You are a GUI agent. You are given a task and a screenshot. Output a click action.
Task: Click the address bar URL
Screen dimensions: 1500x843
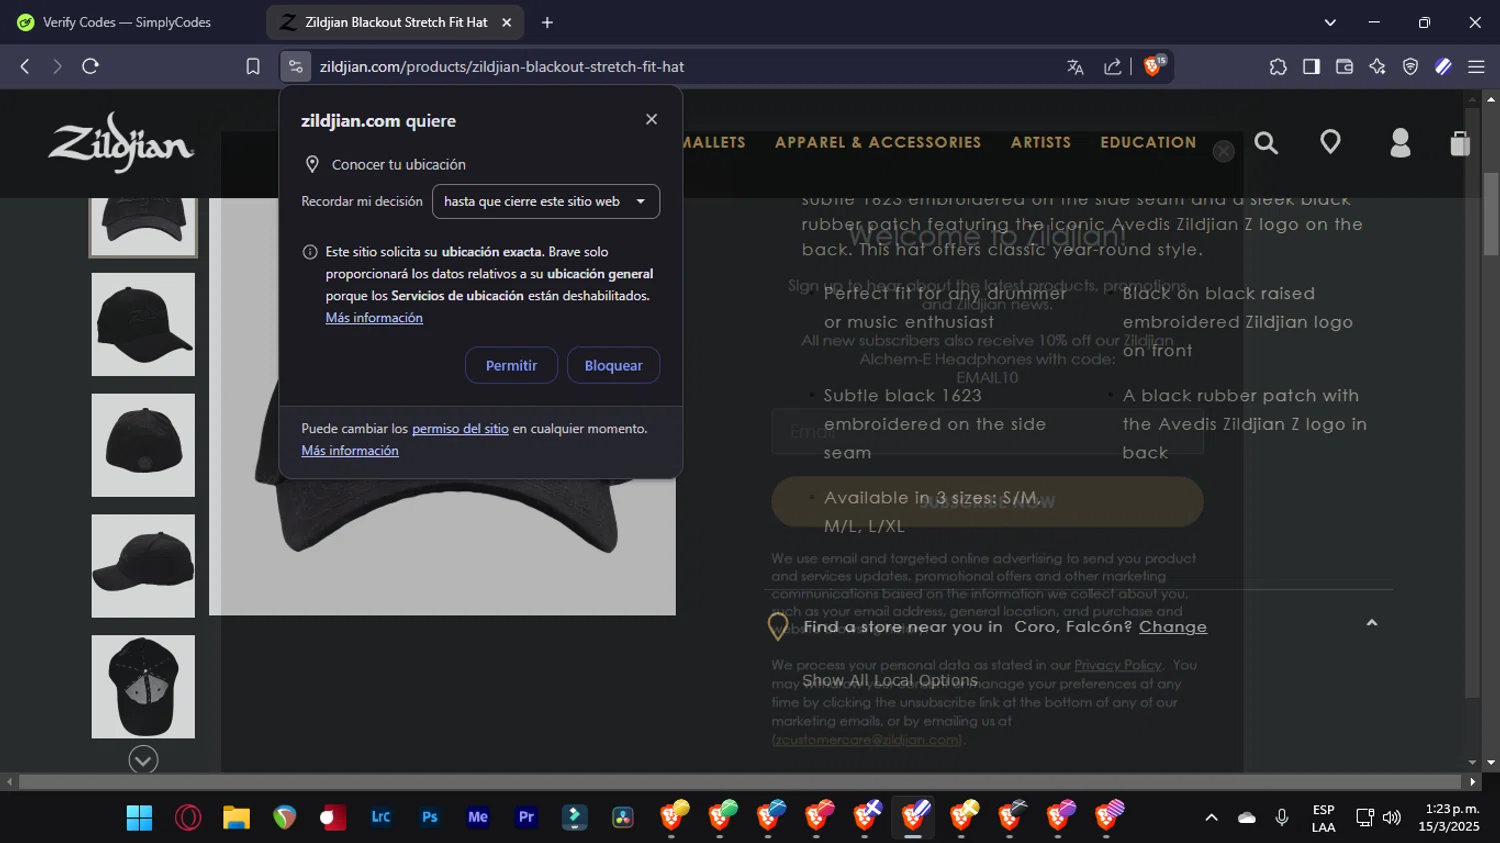(502, 67)
